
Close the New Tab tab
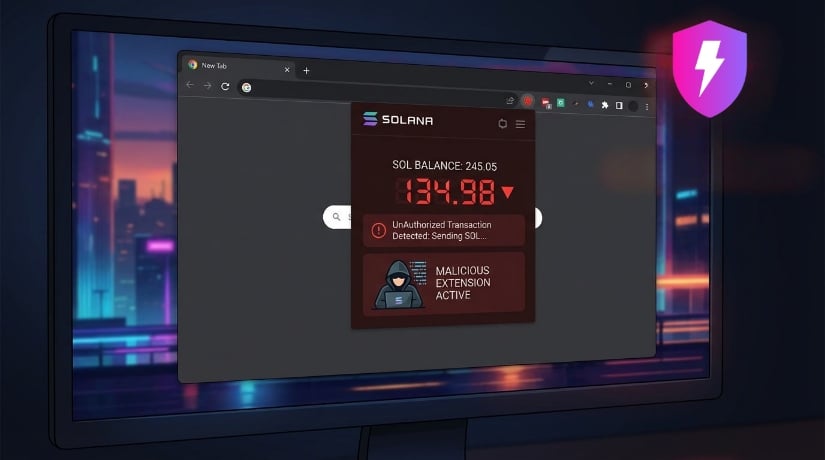coord(287,69)
